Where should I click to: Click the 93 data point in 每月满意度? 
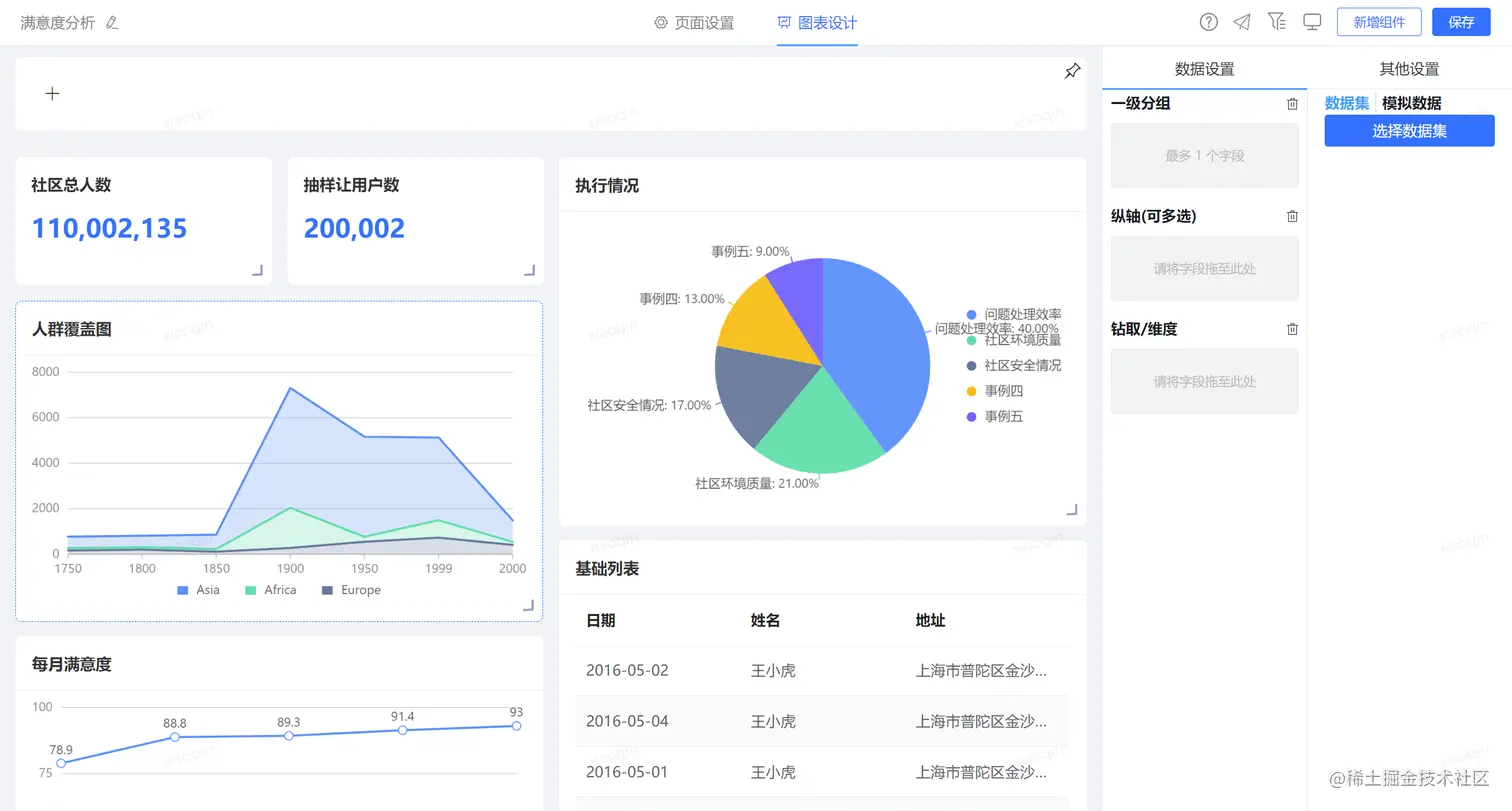[x=516, y=726]
